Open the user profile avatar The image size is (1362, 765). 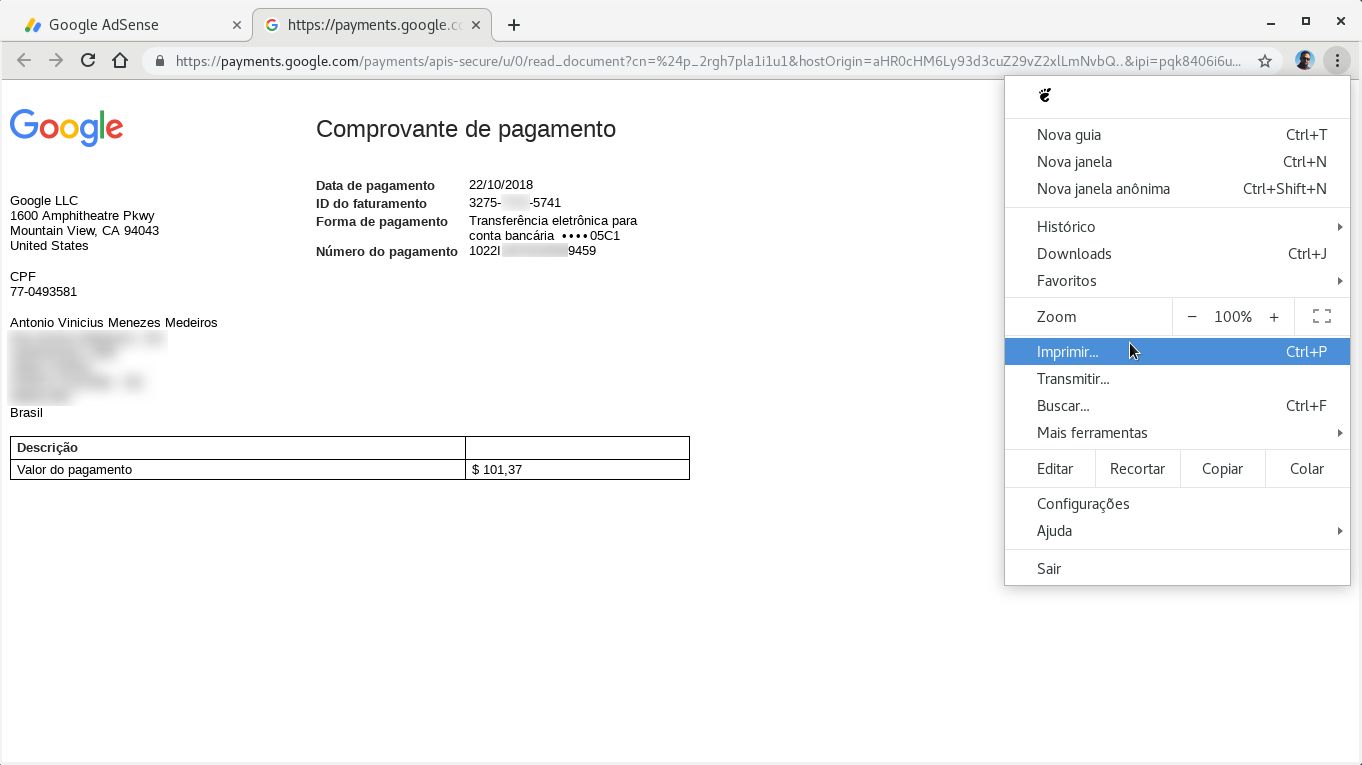(1304, 61)
